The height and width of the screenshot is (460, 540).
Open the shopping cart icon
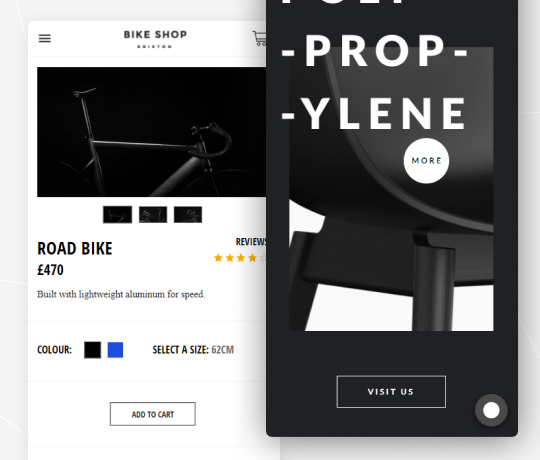click(259, 38)
